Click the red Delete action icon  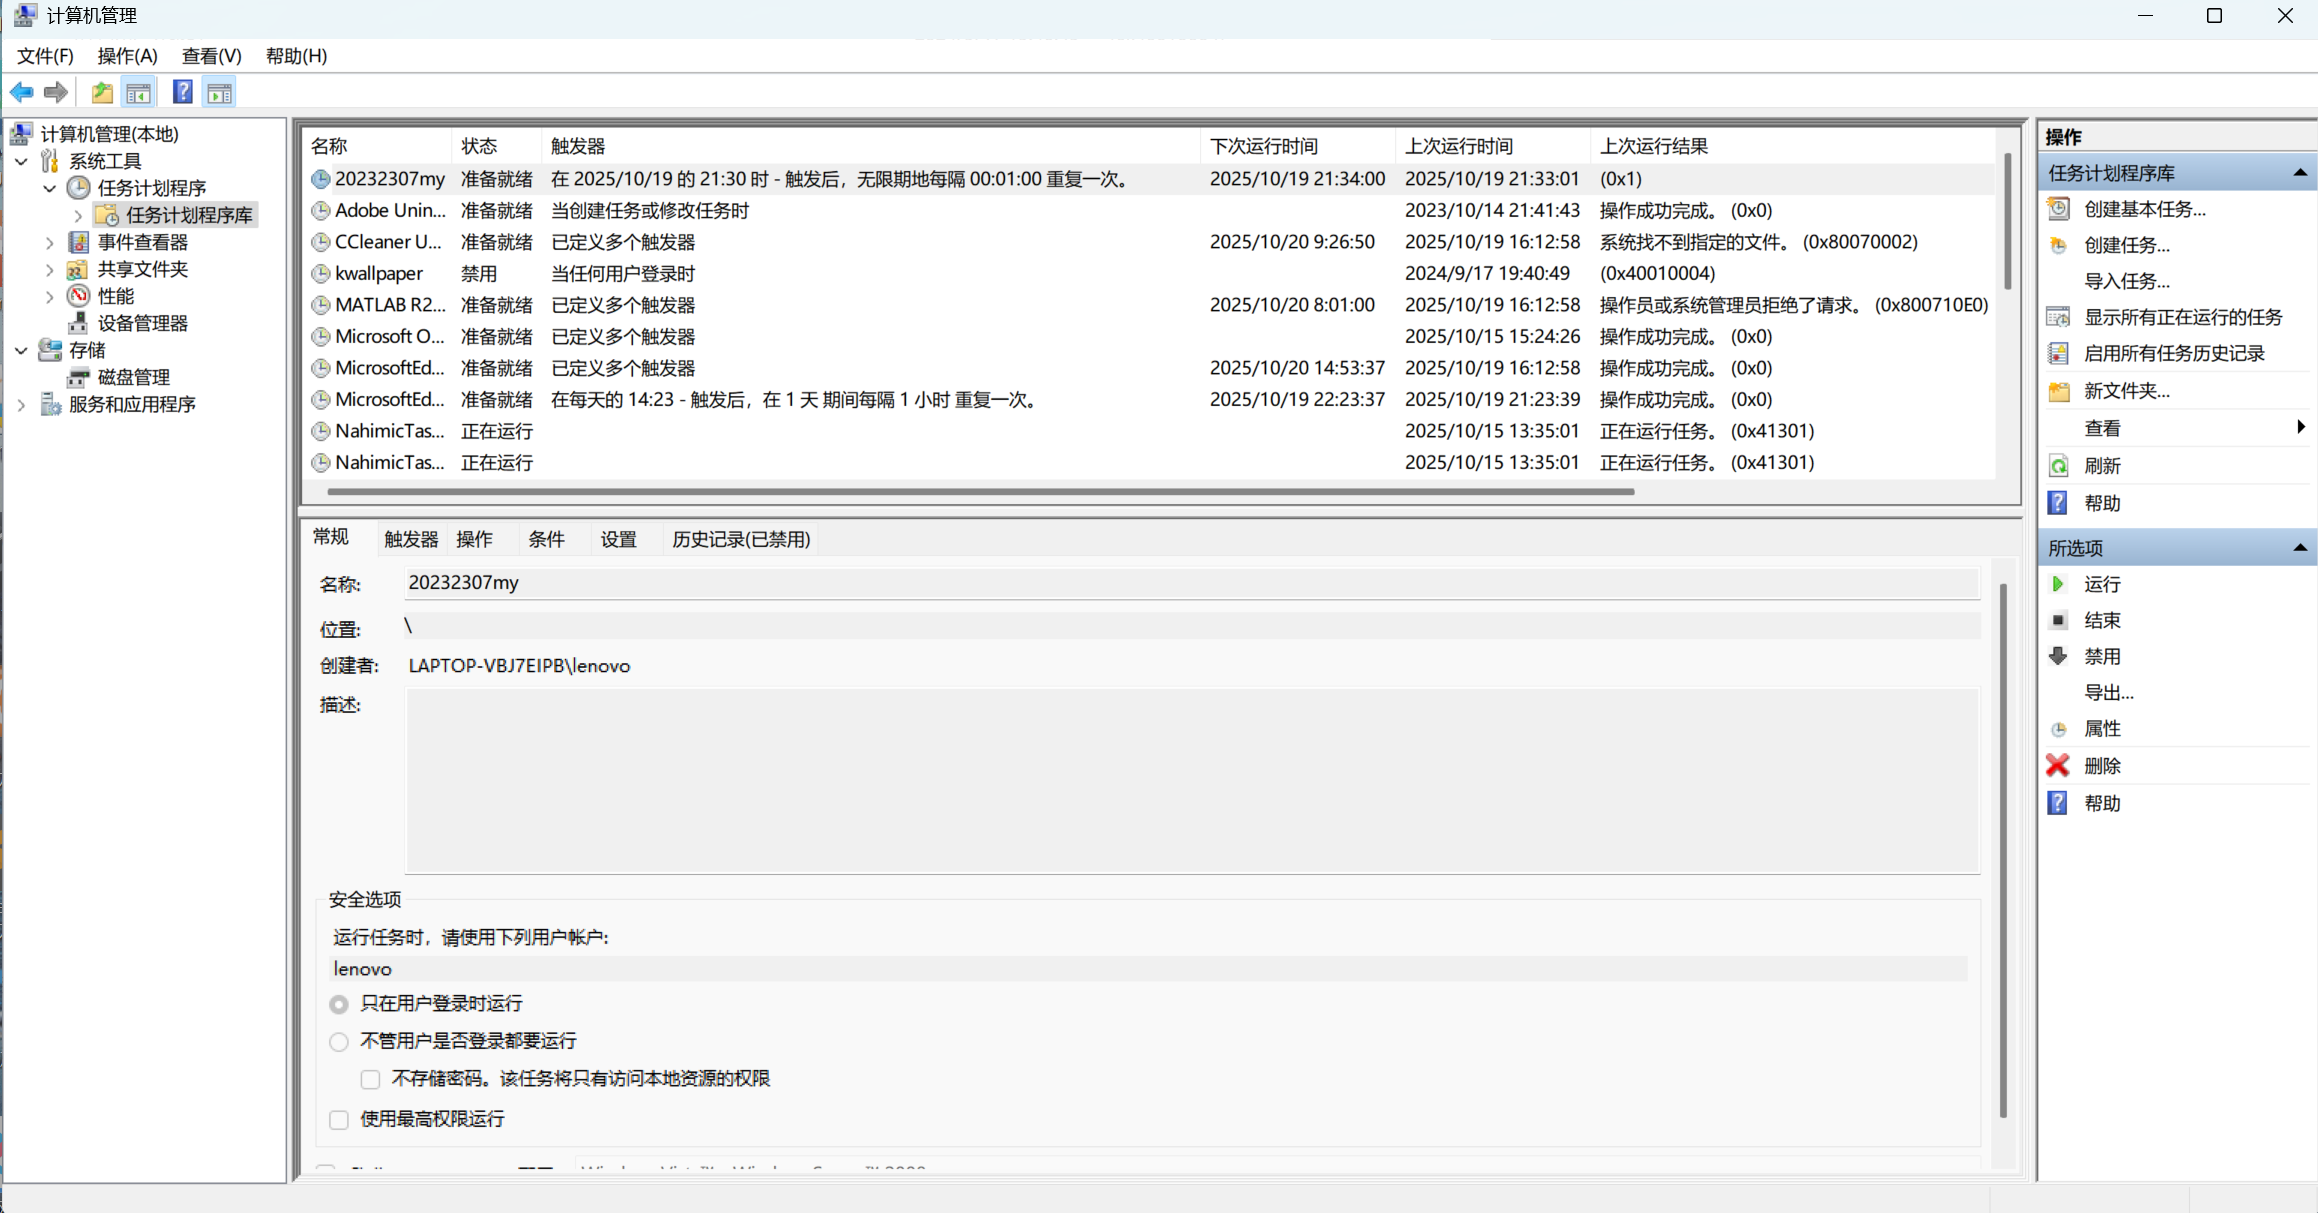point(2058,766)
